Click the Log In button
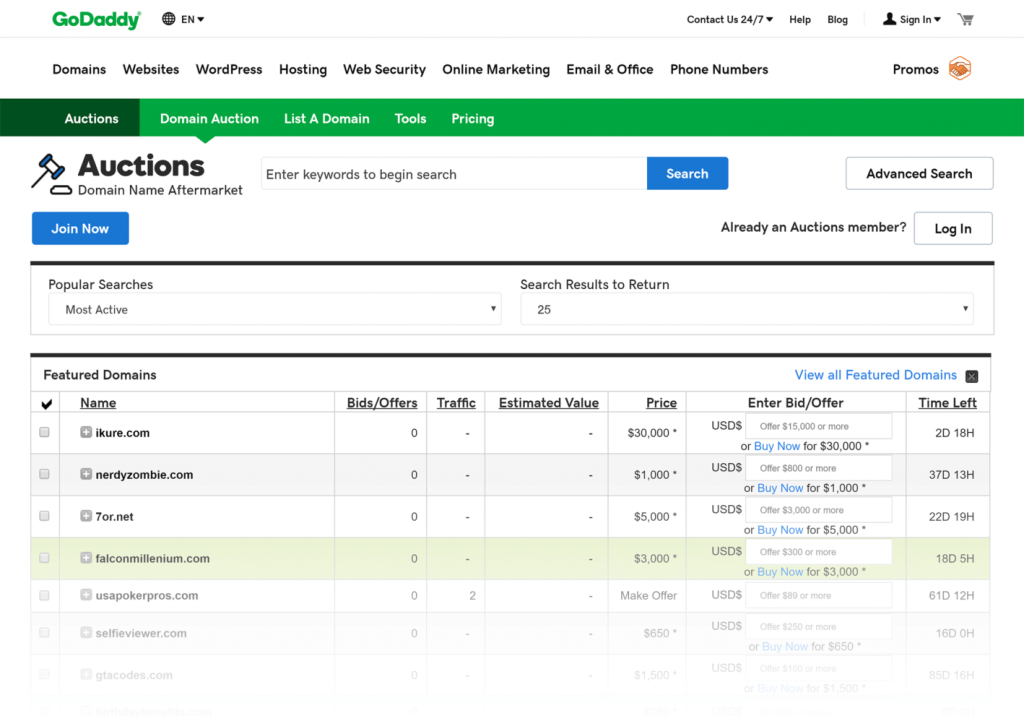 [x=953, y=228]
